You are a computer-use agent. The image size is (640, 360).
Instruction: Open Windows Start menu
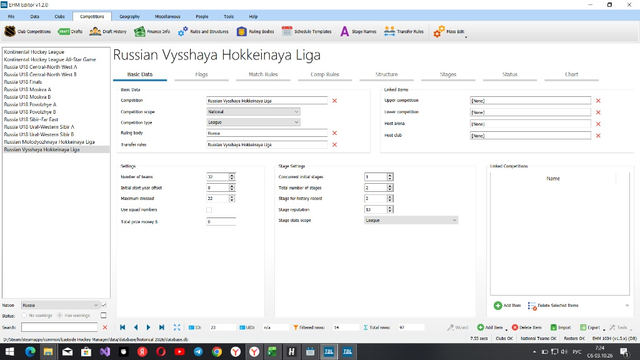pyautogui.click(x=9, y=352)
